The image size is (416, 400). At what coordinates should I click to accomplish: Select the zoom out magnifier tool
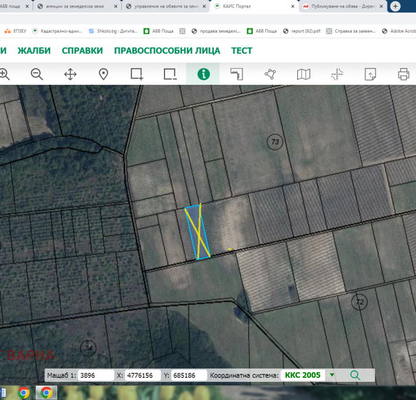pyautogui.click(x=37, y=74)
